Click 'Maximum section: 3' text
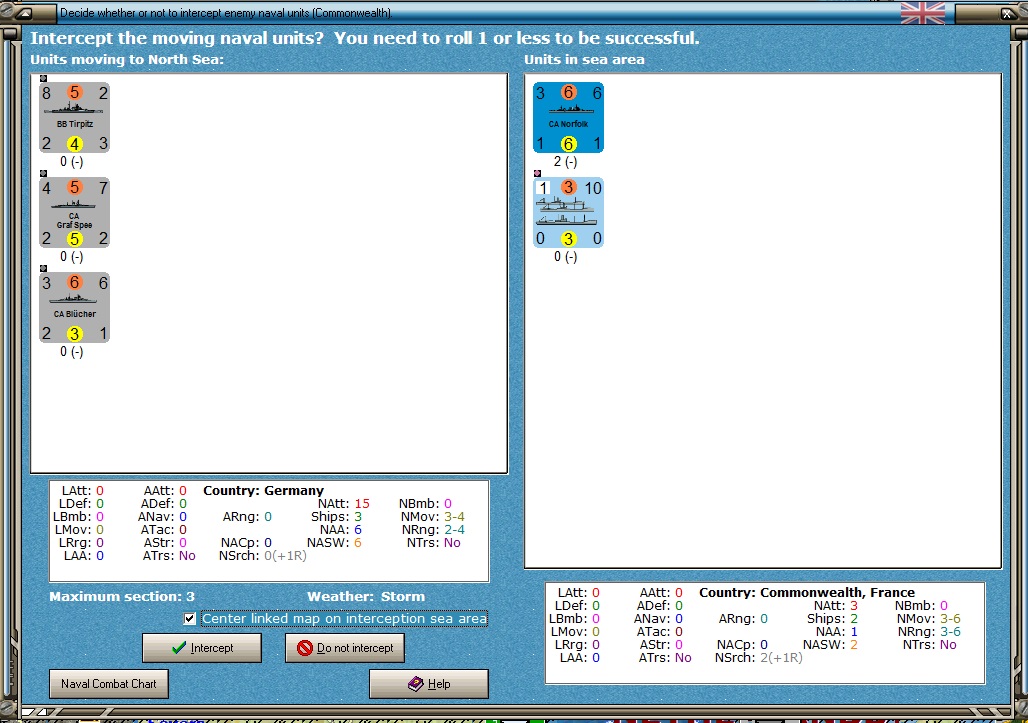 coord(122,596)
